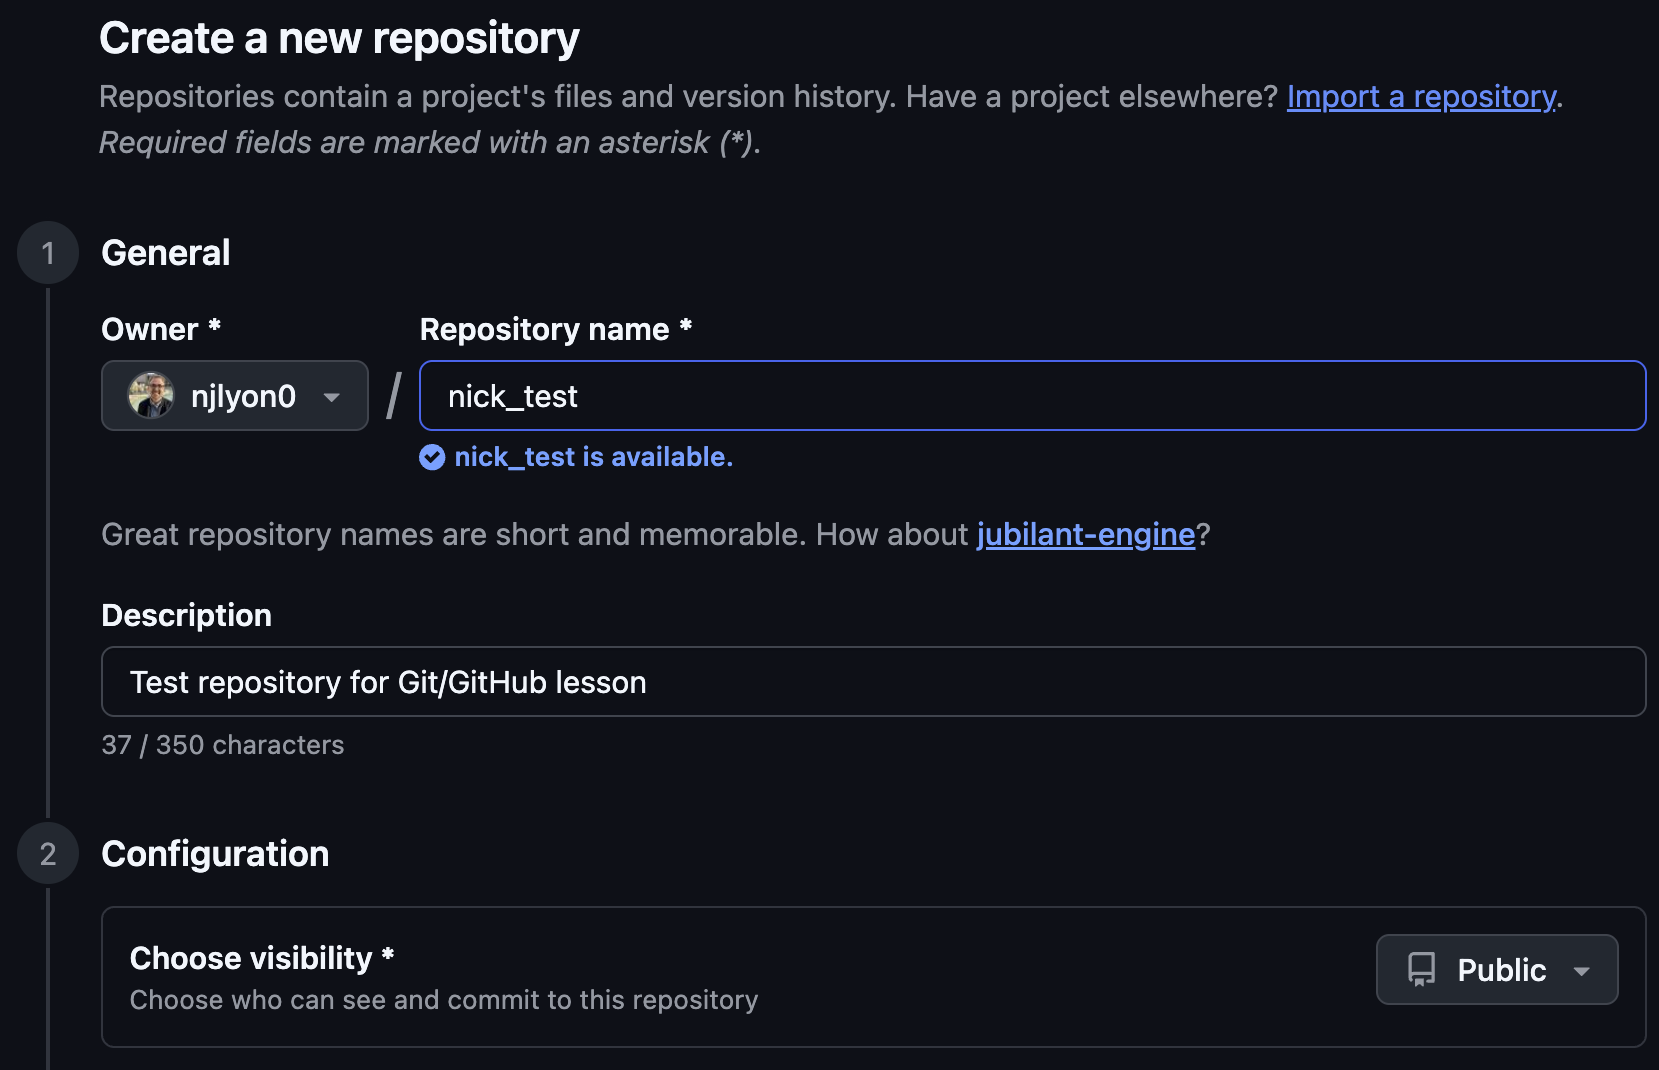This screenshot has width=1659, height=1070.
Task: Click the dropdown caret next to njlyon0
Action: (331, 397)
